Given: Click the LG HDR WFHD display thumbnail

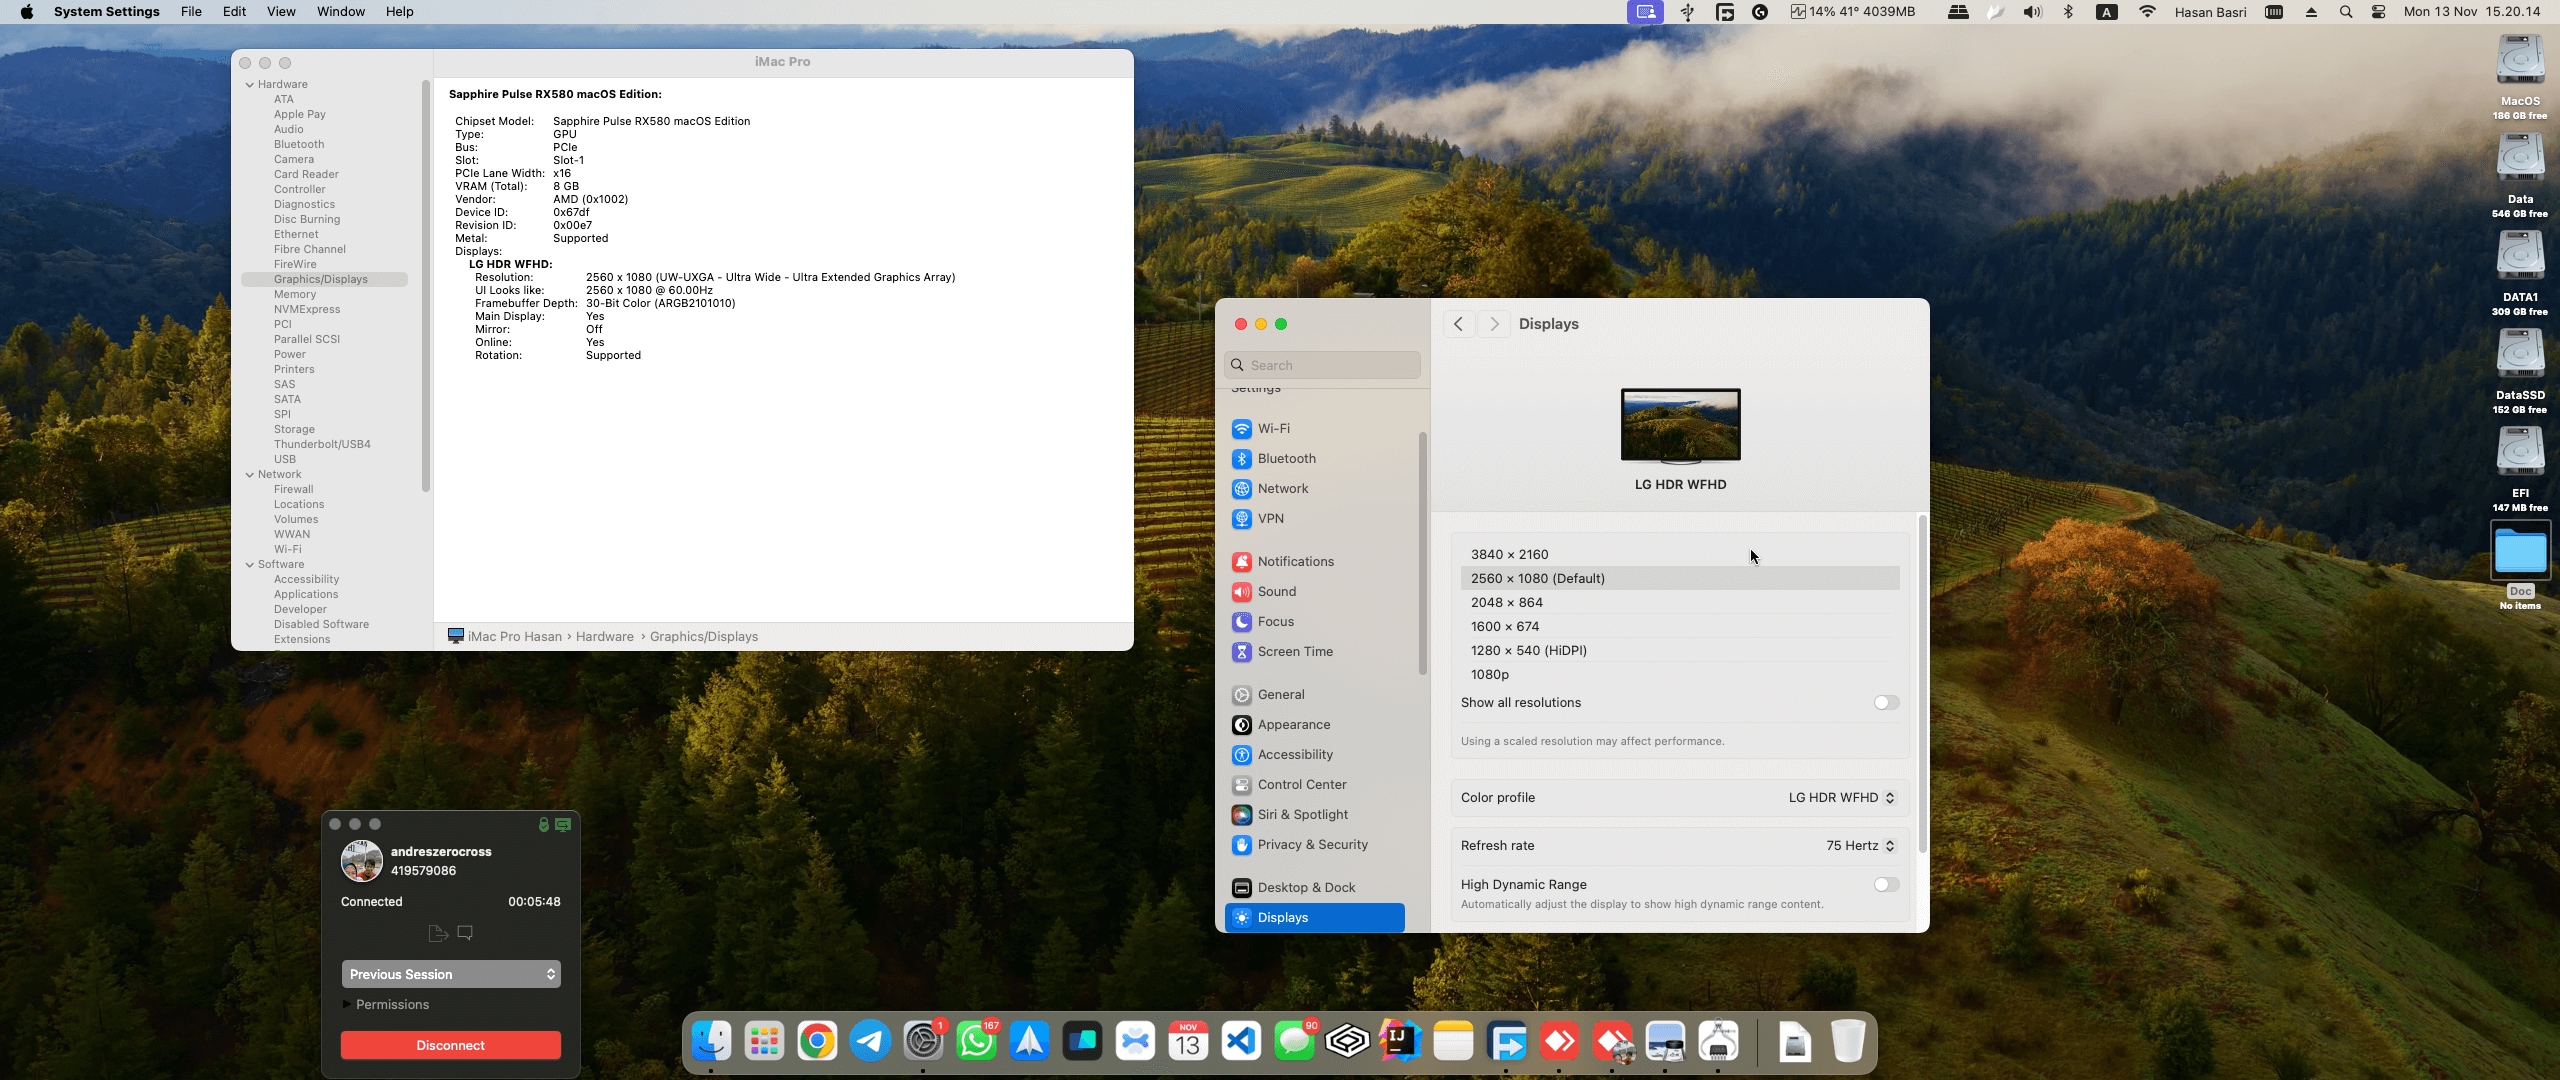Looking at the screenshot, I should tap(1680, 426).
